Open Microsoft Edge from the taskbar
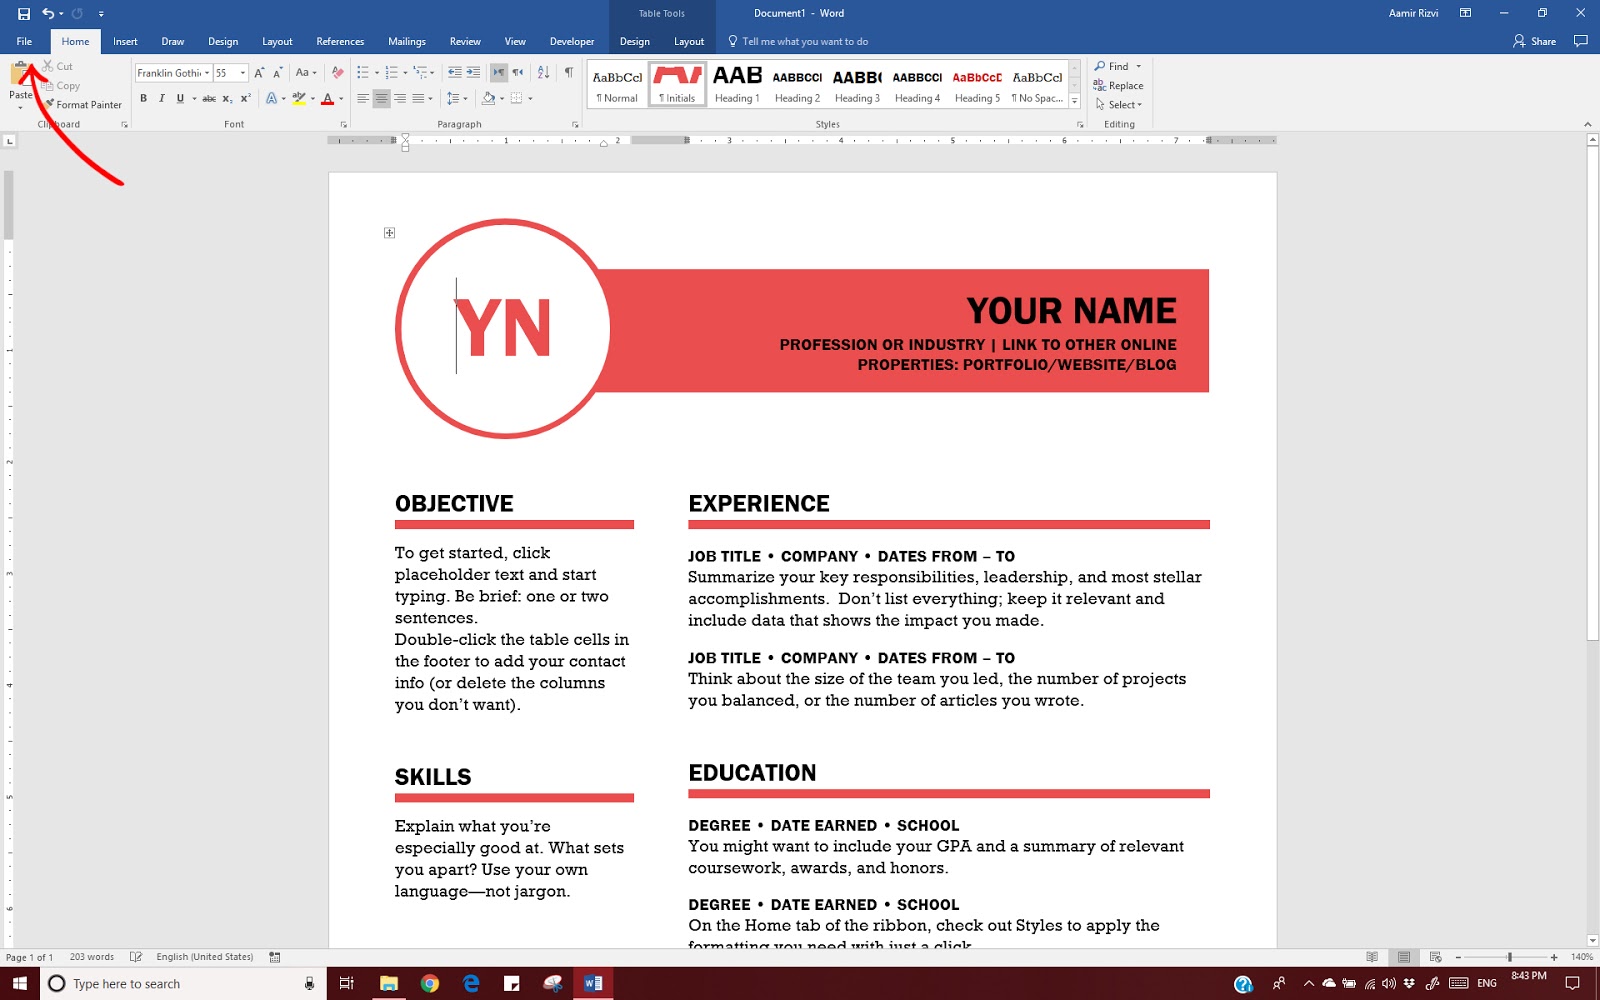 point(471,983)
